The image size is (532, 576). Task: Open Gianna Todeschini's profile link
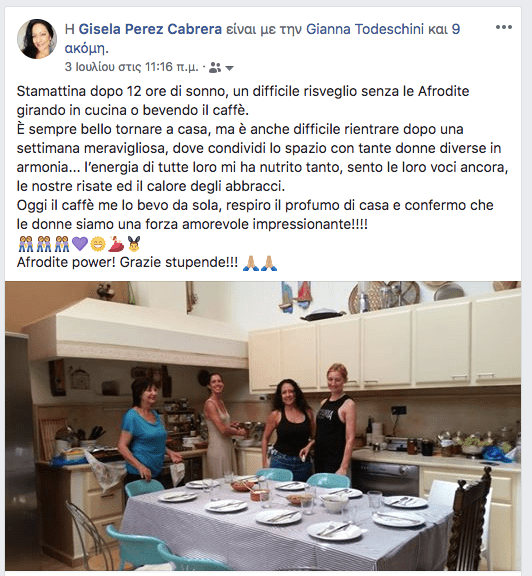pyautogui.click(x=365, y=29)
